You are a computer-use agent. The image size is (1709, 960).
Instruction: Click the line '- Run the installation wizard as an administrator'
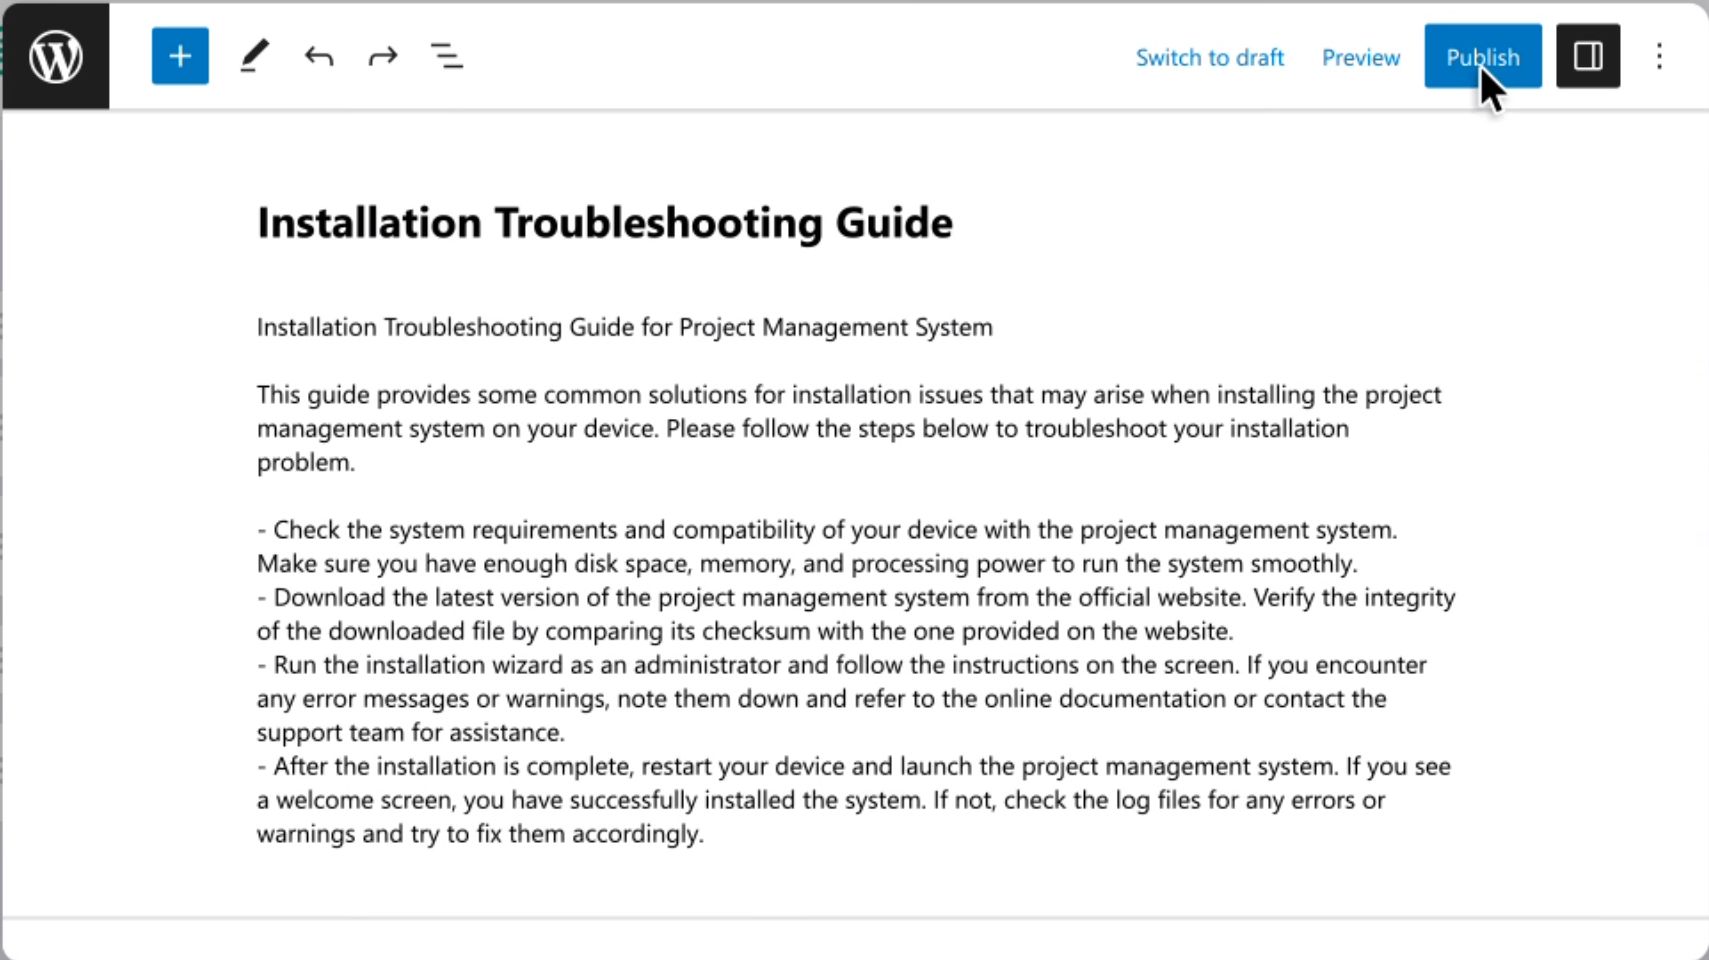842,698
